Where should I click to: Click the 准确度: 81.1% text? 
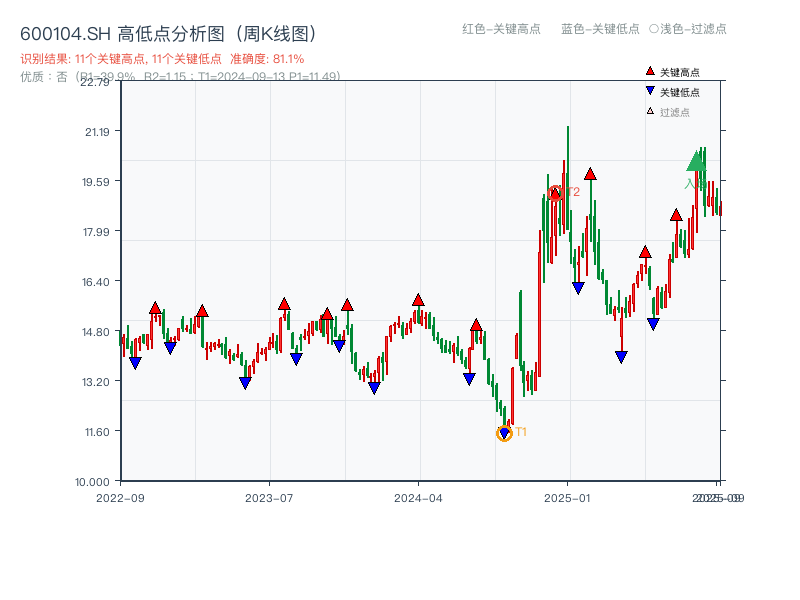[x=267, y=59]
